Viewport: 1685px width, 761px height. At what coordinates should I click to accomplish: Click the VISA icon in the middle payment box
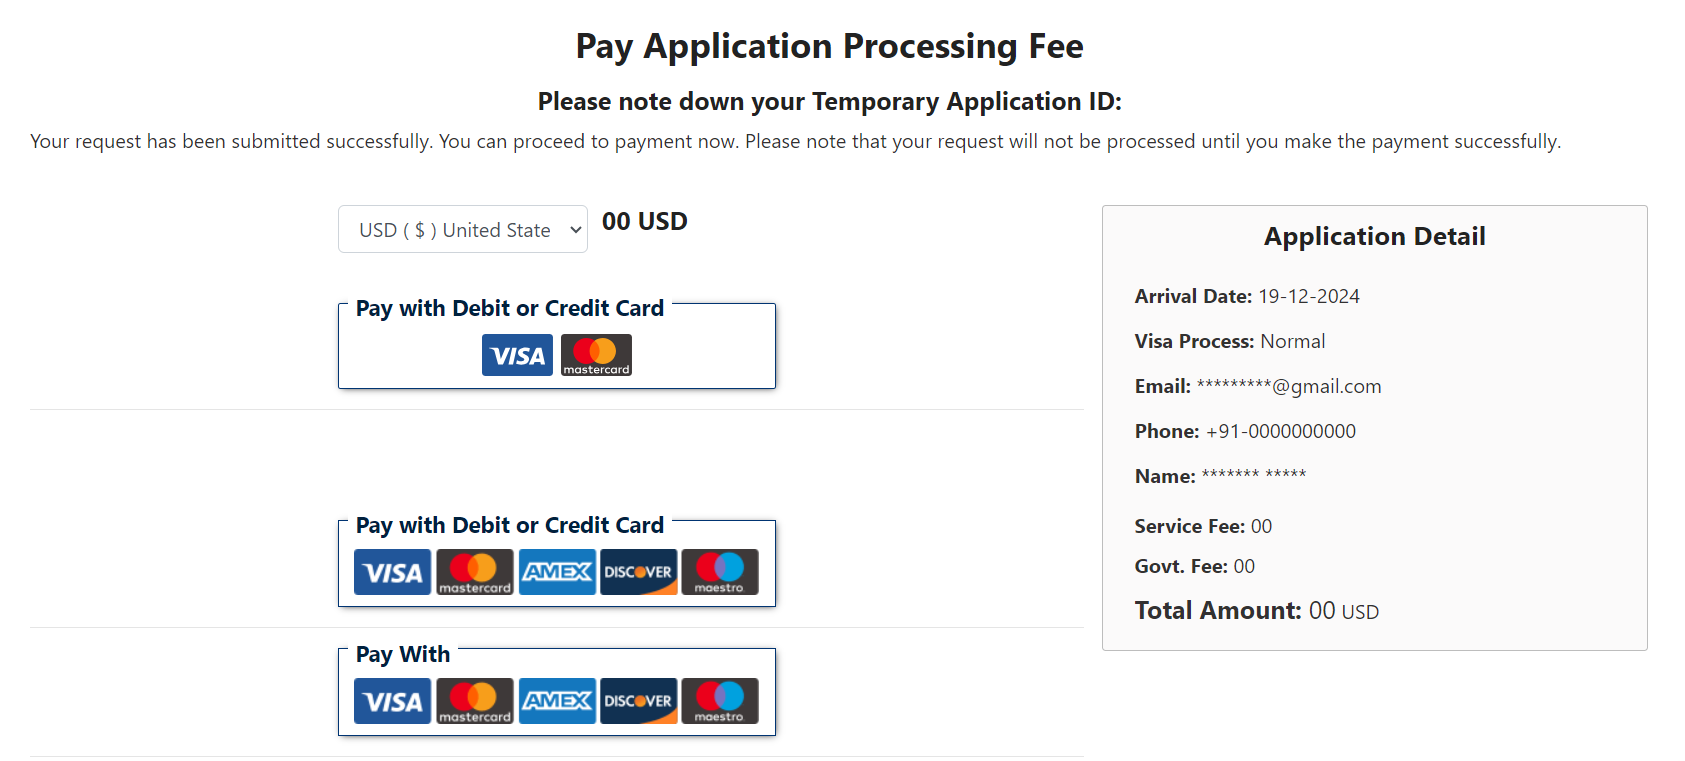pos(392,572)
